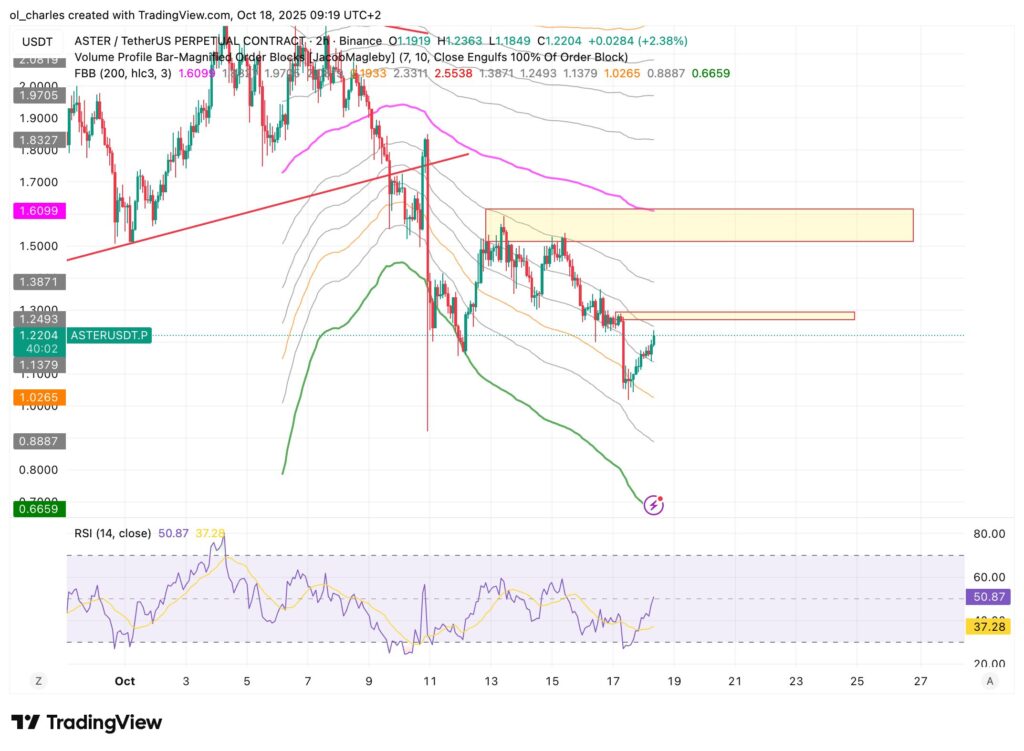Click the Z timezone icon at bottom-left
Screen dimensions: 1024x751
(x=38, y=681)
